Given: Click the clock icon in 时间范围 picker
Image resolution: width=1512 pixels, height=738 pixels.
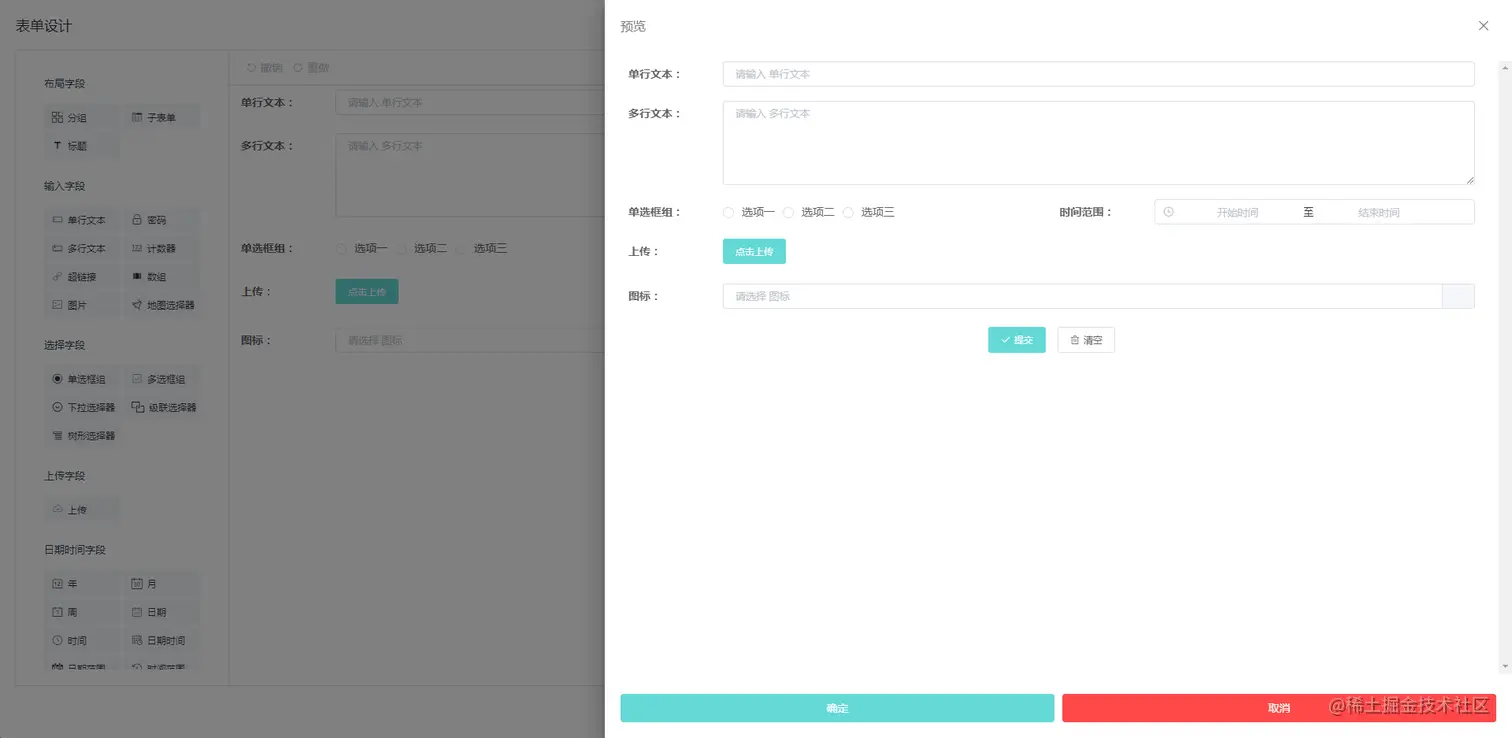Looking at the screenshot, I should 1168,212.
